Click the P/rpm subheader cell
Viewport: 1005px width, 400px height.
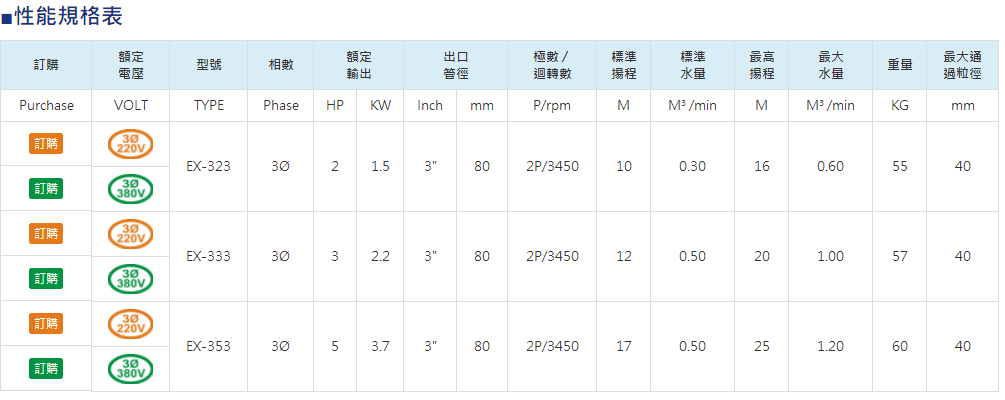click(x=552, y=105)
